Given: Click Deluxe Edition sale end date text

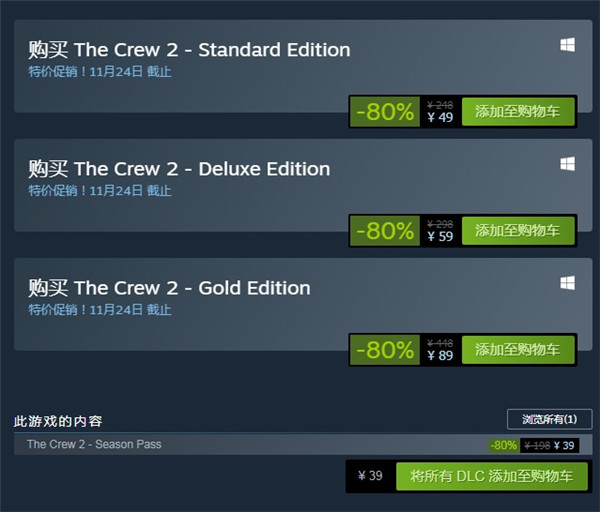Looking at the screenshot, I should (x=100, y=190).
